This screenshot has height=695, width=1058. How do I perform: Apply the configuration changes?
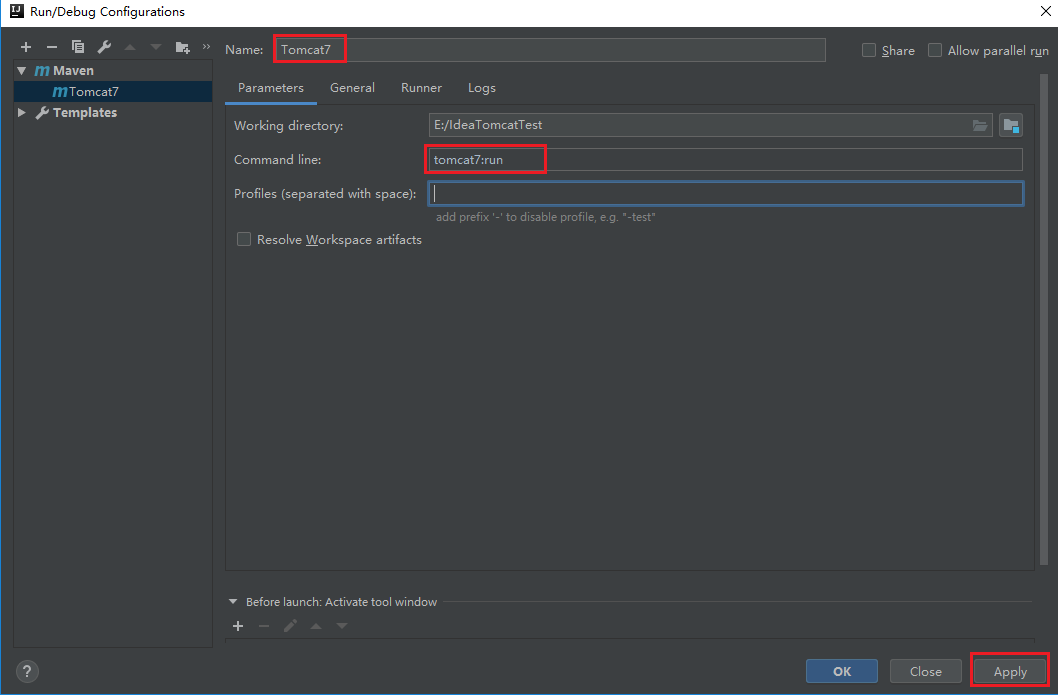point(1009,671)
